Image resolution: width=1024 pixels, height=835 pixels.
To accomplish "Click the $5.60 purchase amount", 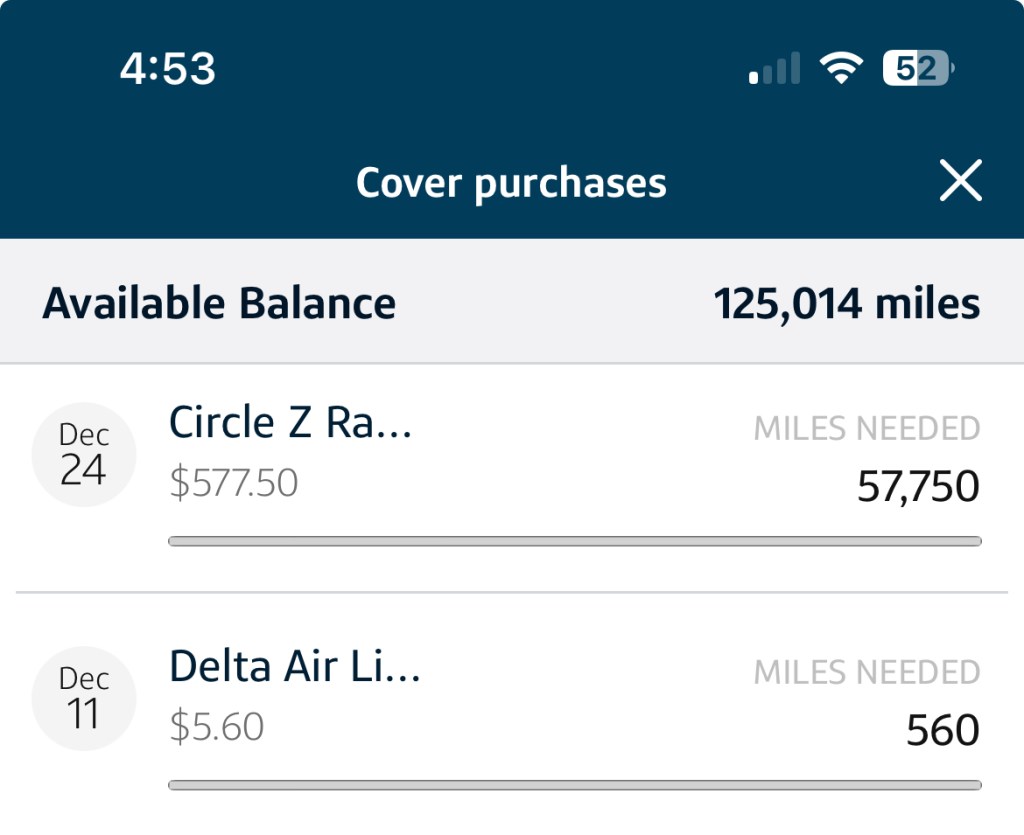I will point(216,727).
